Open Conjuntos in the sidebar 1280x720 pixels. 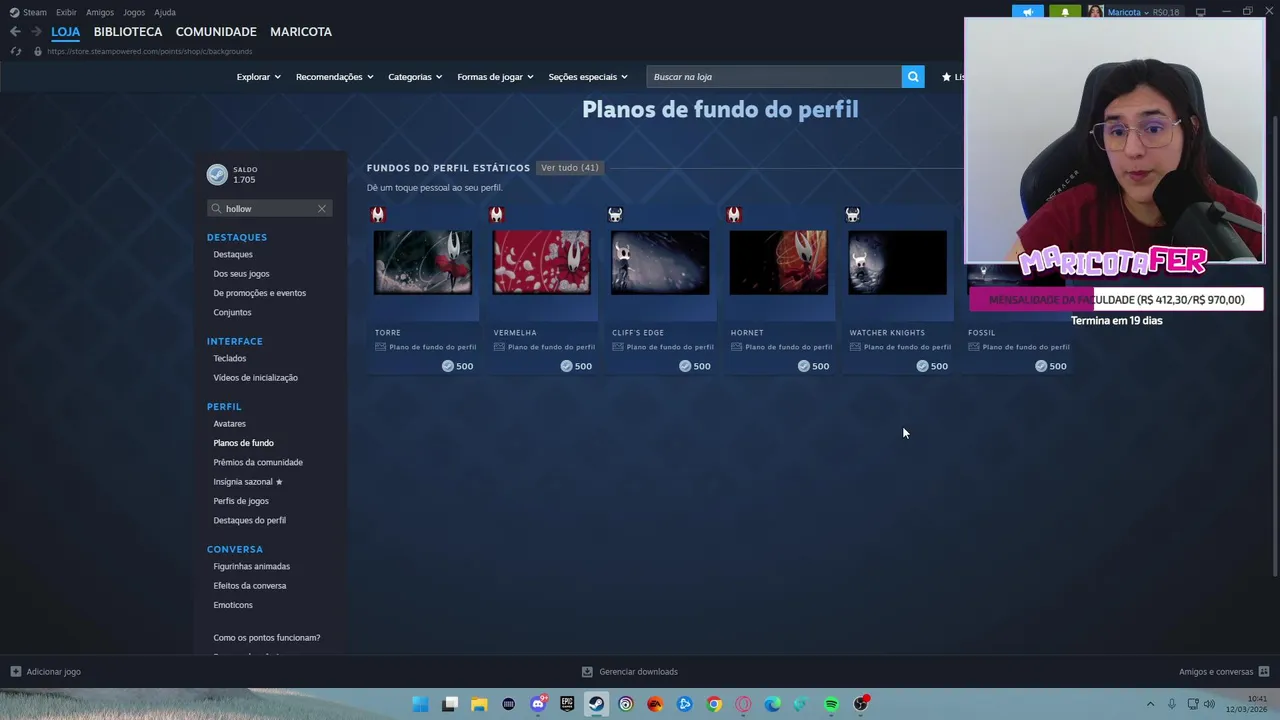tap(232, 313)
